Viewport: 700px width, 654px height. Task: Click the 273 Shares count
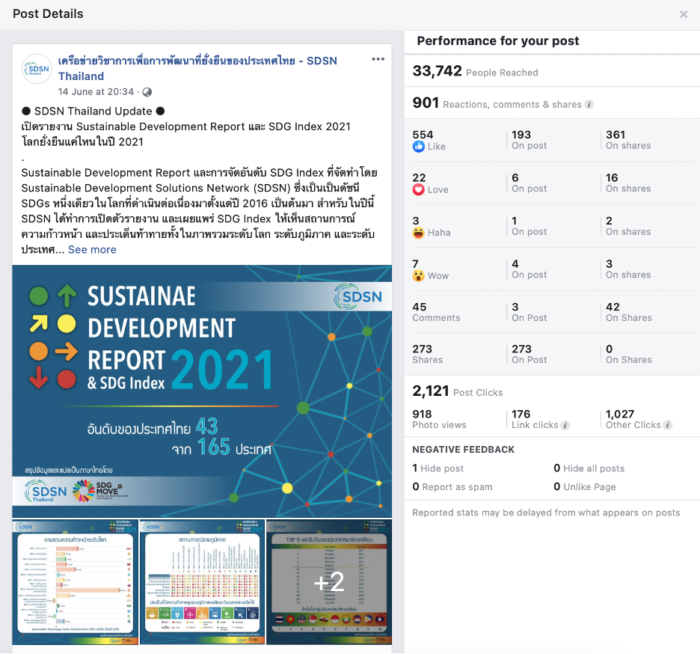(422, 349)
